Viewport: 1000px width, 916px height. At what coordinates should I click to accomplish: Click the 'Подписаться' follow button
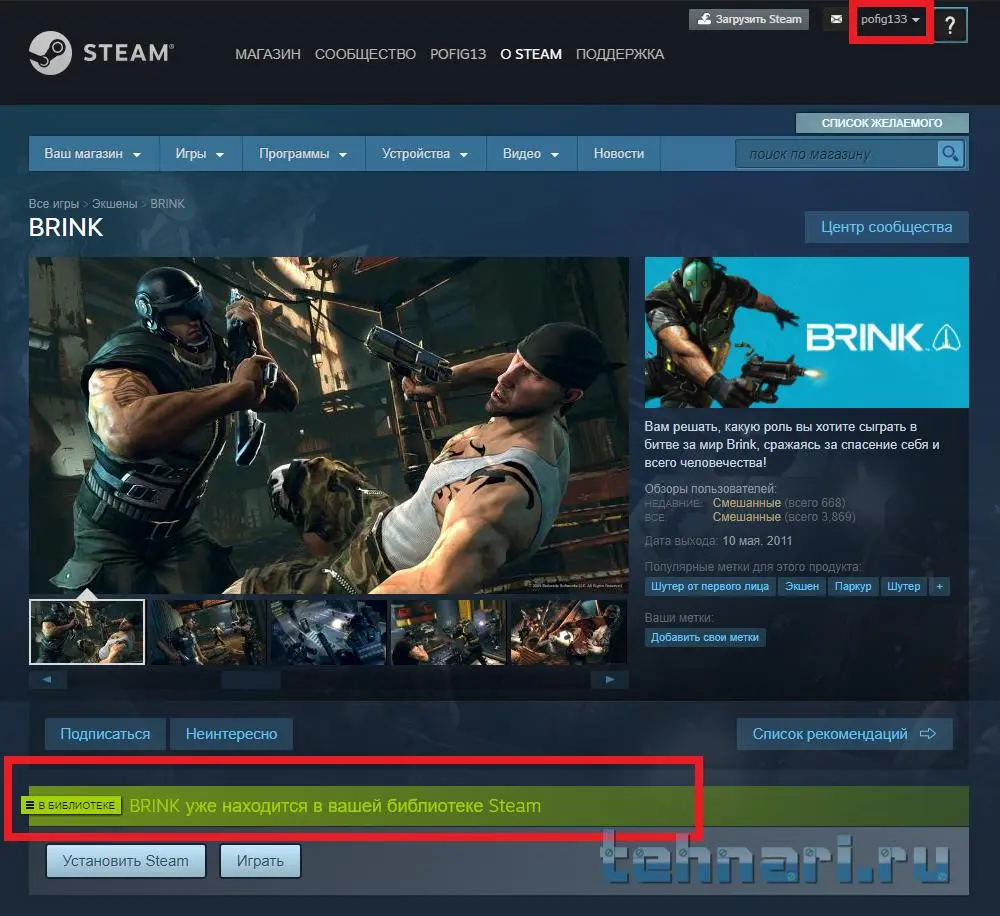pos(105,734)
